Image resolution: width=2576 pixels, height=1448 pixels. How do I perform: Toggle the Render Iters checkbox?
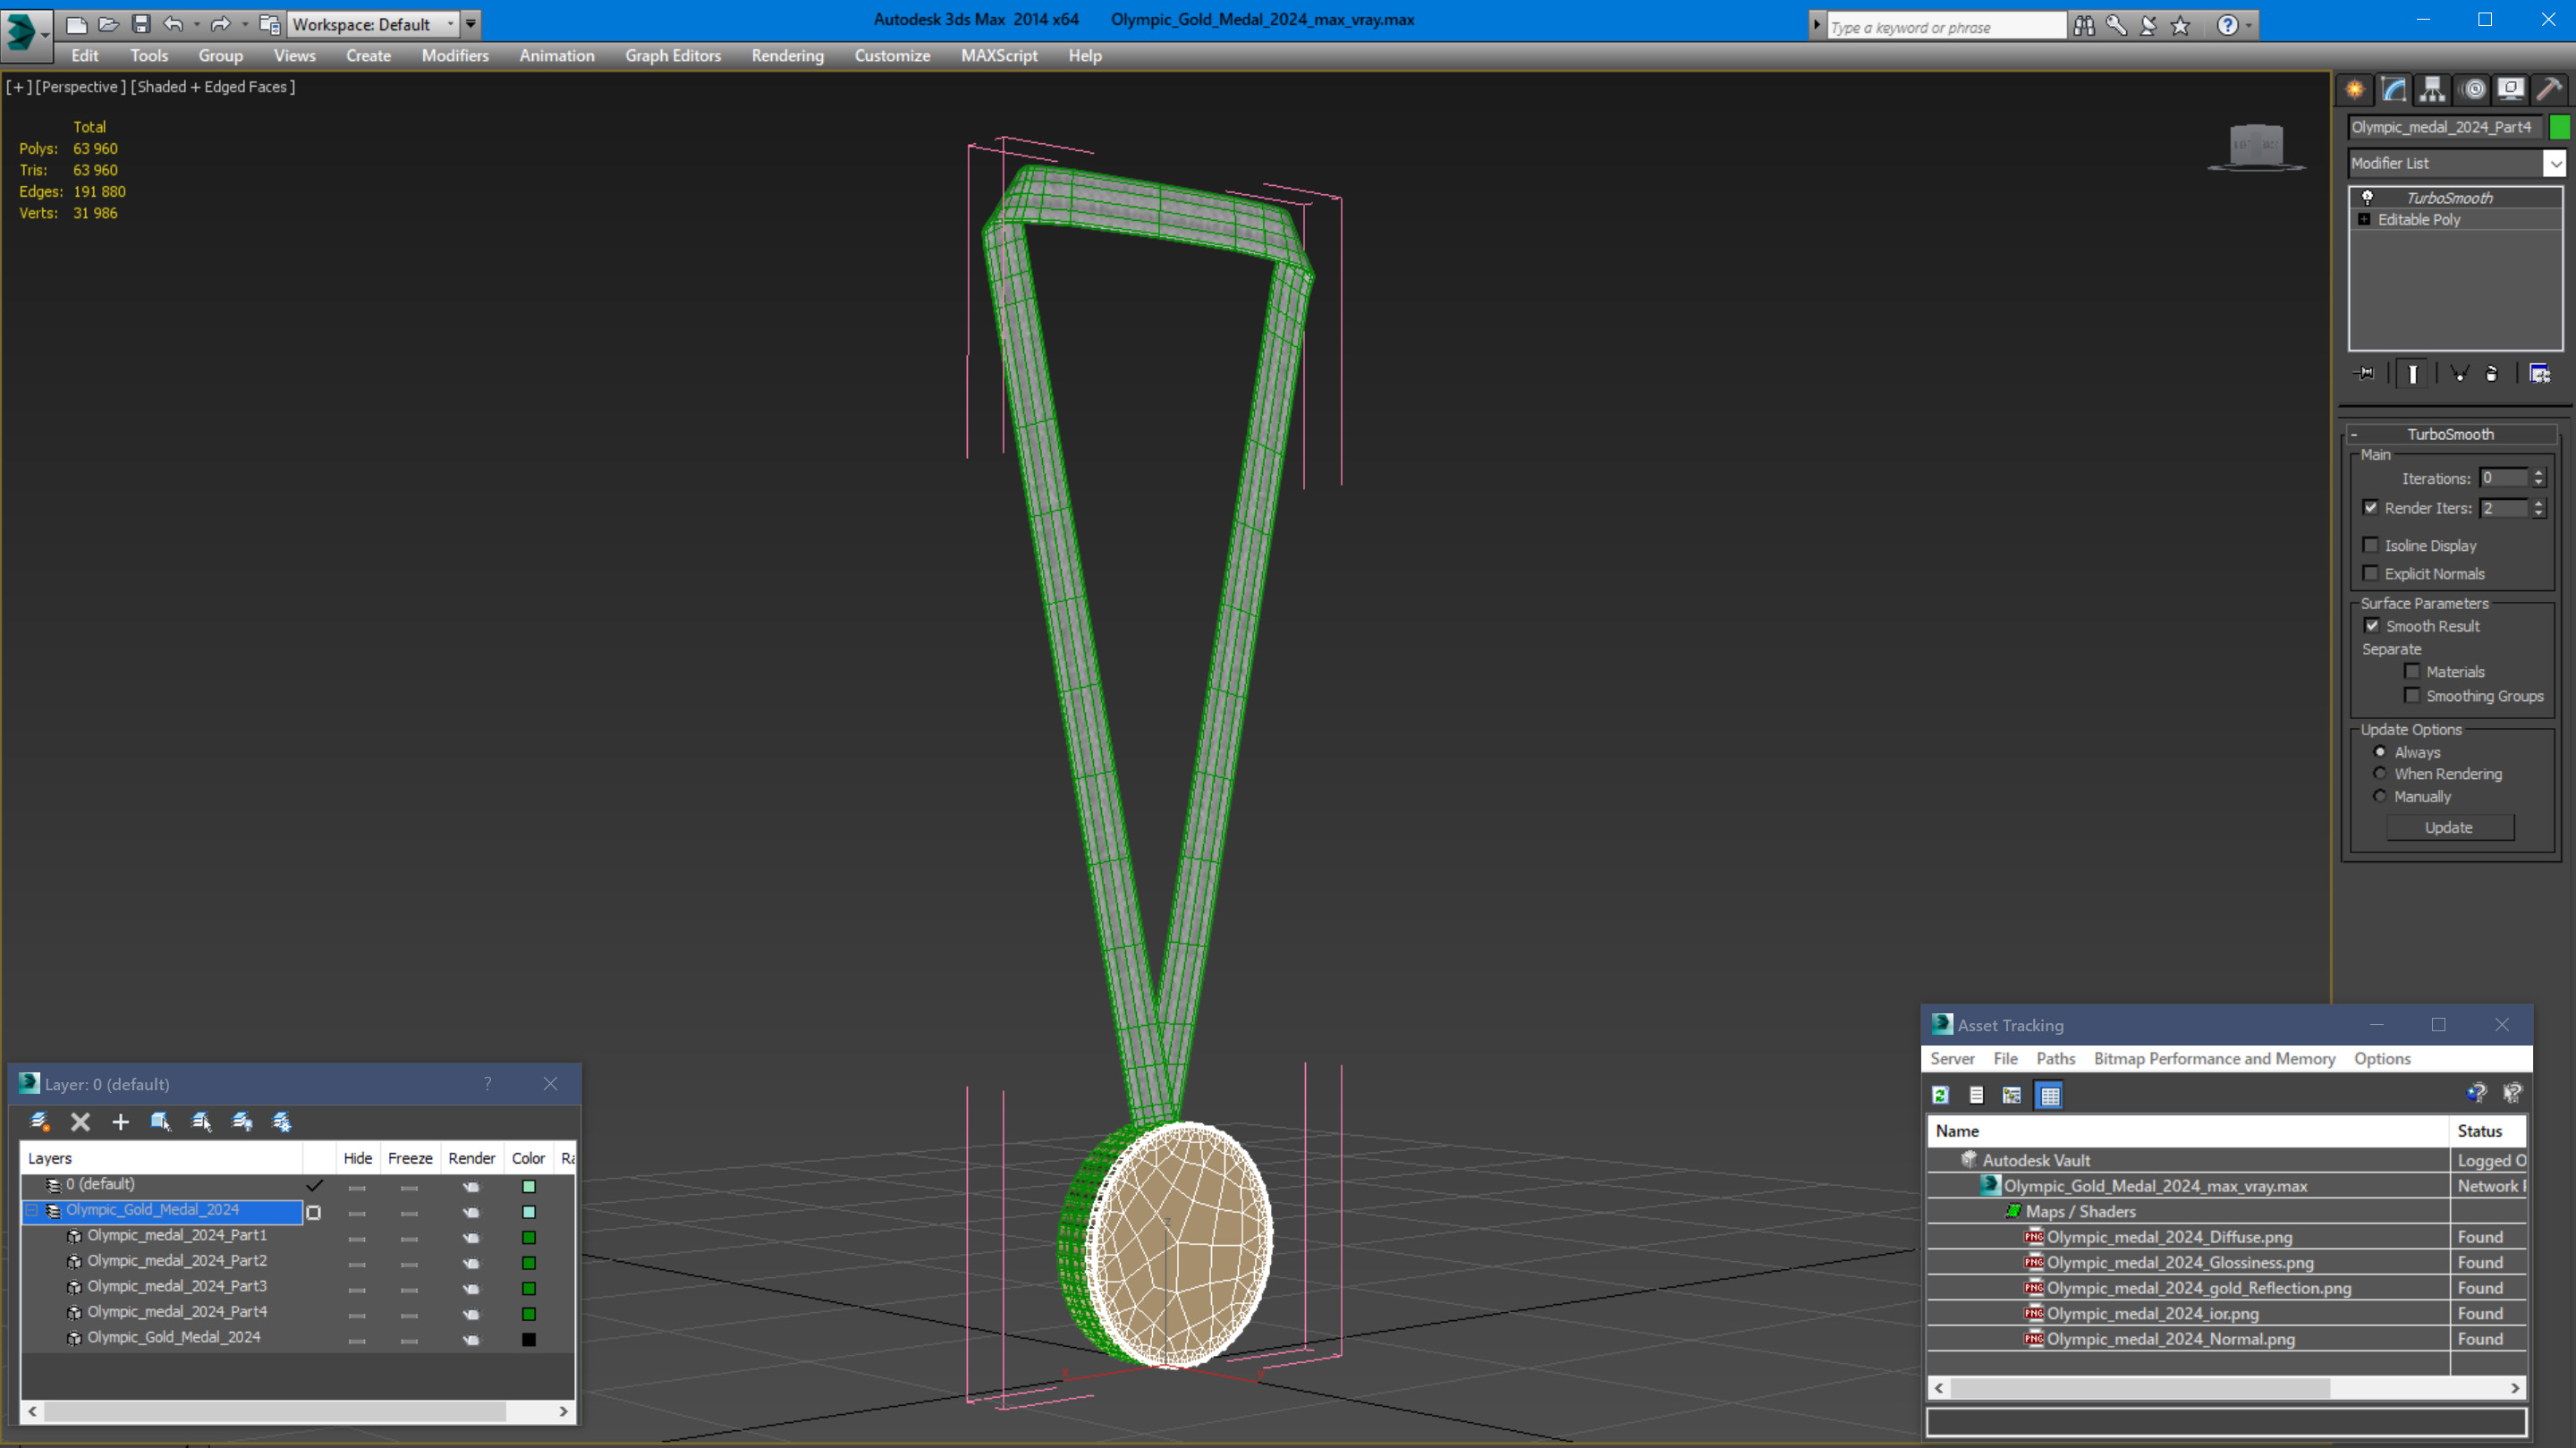click(x=2370, y=507)
